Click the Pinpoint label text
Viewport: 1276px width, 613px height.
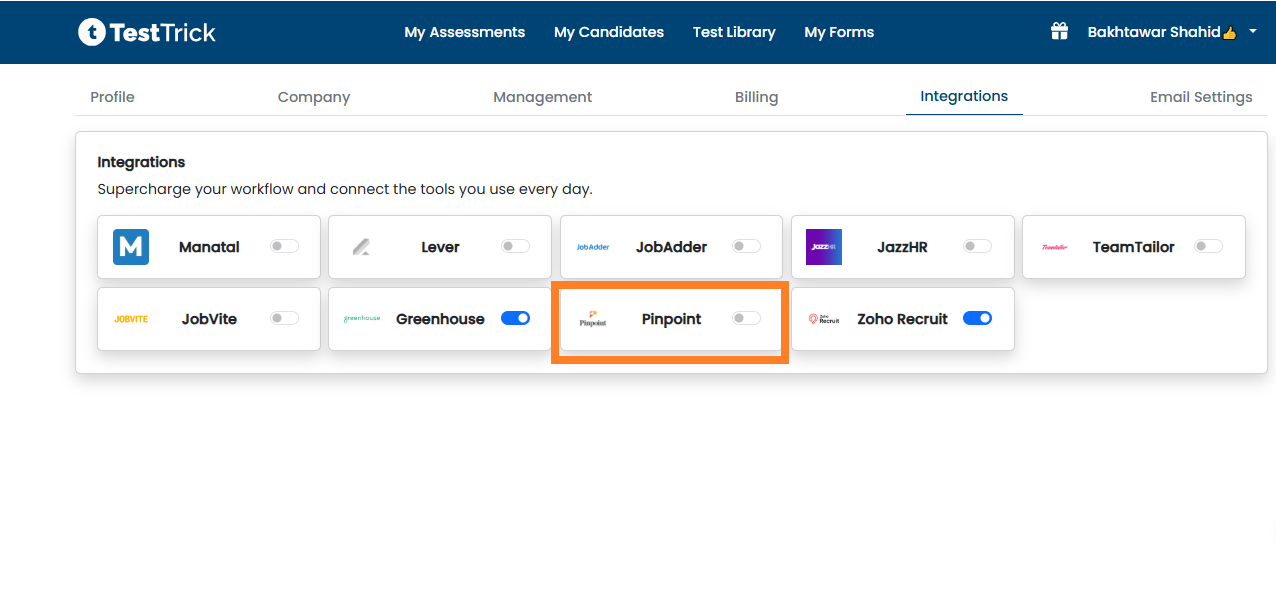(x=671, y=319)
